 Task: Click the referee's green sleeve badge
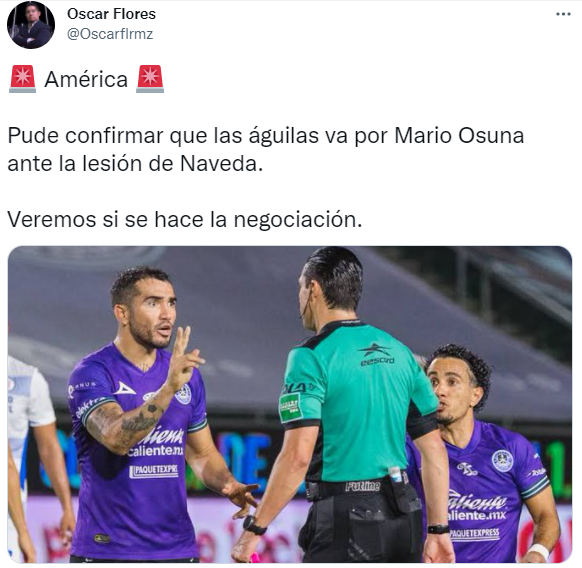point(290,408)
